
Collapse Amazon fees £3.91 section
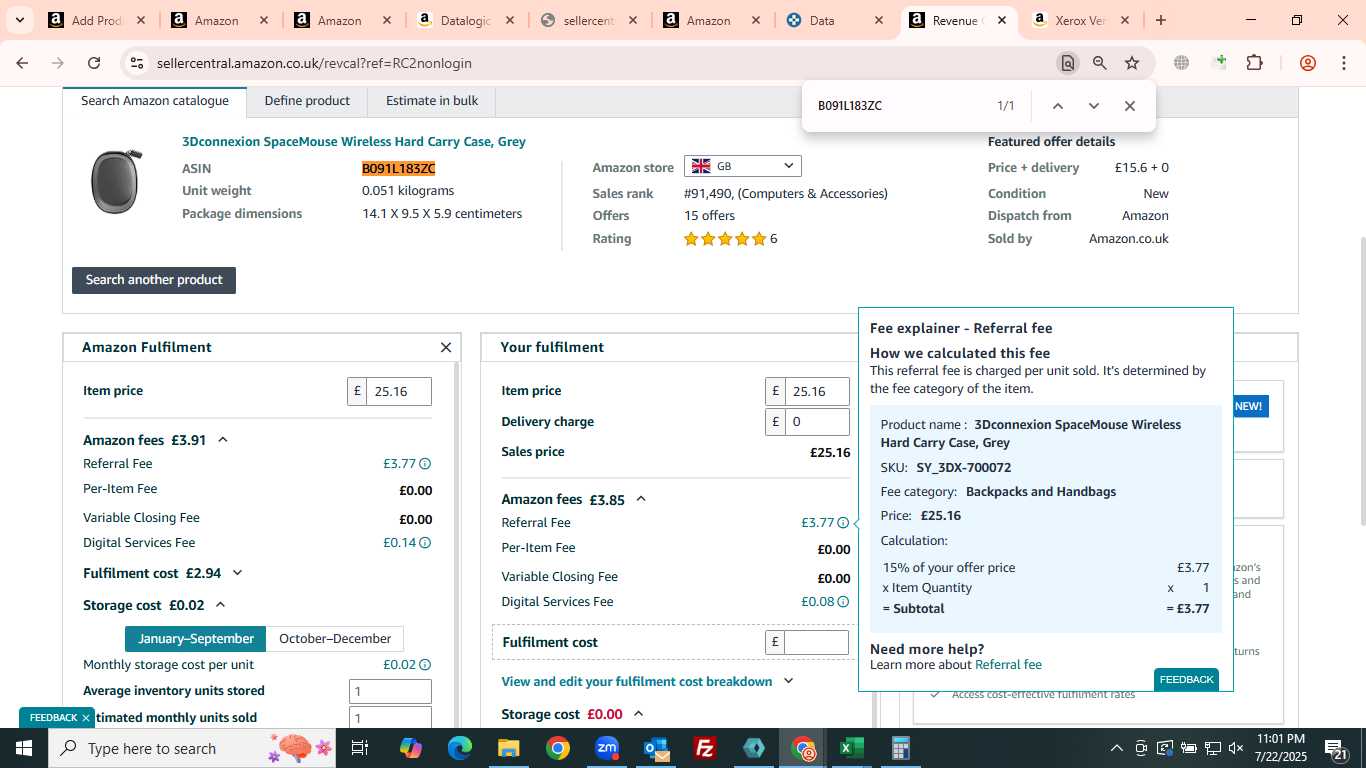223,440
